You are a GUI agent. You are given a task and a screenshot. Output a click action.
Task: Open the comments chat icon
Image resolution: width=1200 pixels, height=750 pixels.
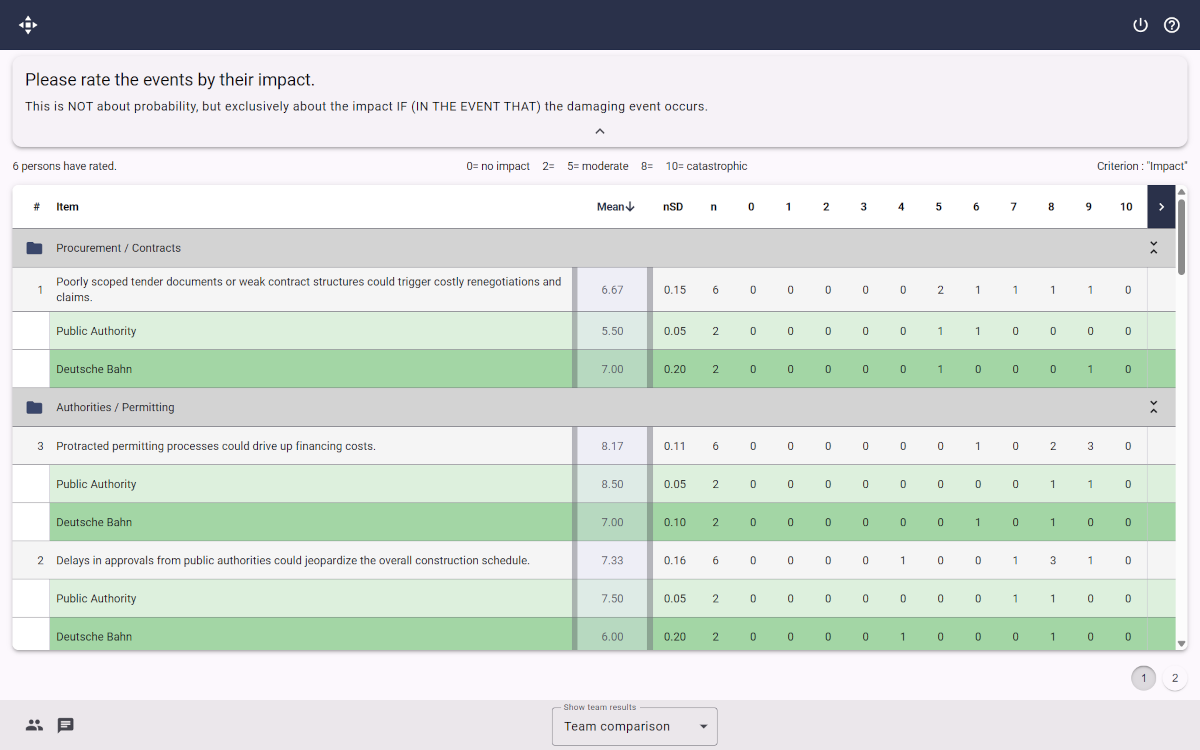(66, 725)
